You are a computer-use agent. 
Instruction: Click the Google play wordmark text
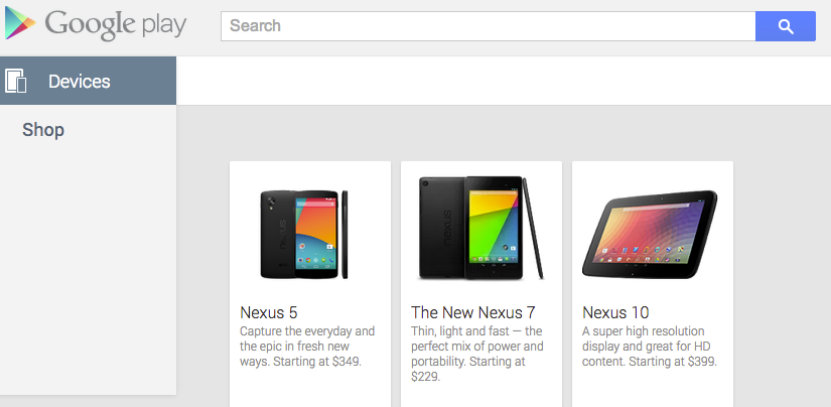click(115, 24)
